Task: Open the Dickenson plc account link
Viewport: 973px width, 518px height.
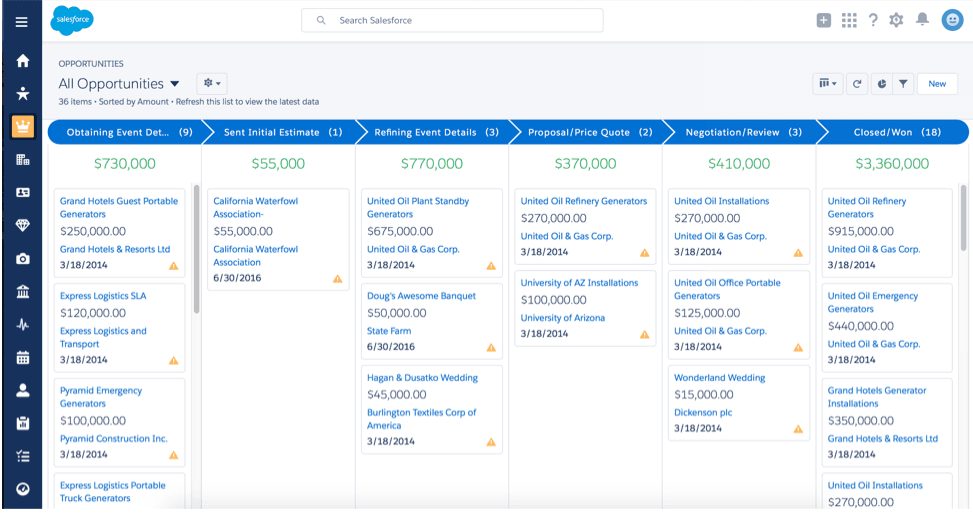Action: pyautogui.click(x=703, y=413)
